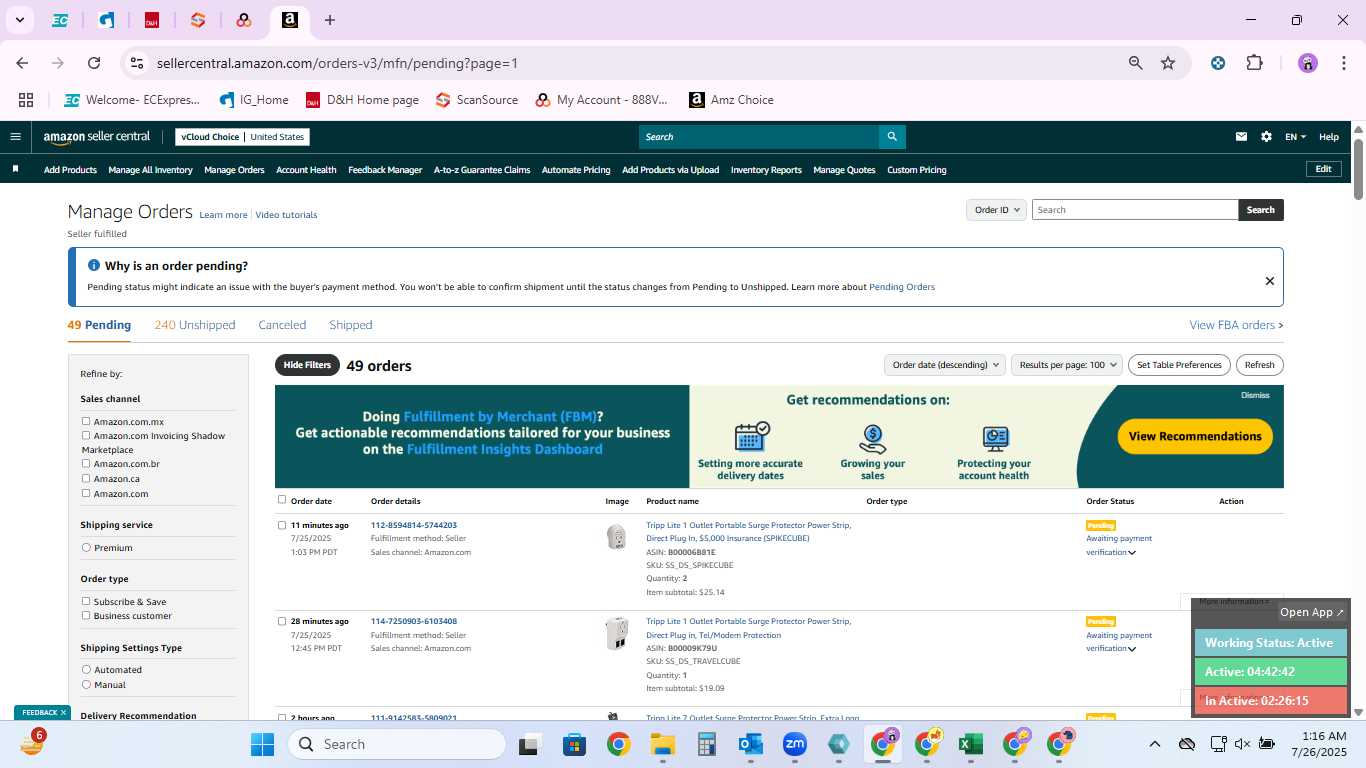The width and height of the screenshot is (1366, 768).
Task: Click the magnifier search button in header
Action: (x=892, y=137)
